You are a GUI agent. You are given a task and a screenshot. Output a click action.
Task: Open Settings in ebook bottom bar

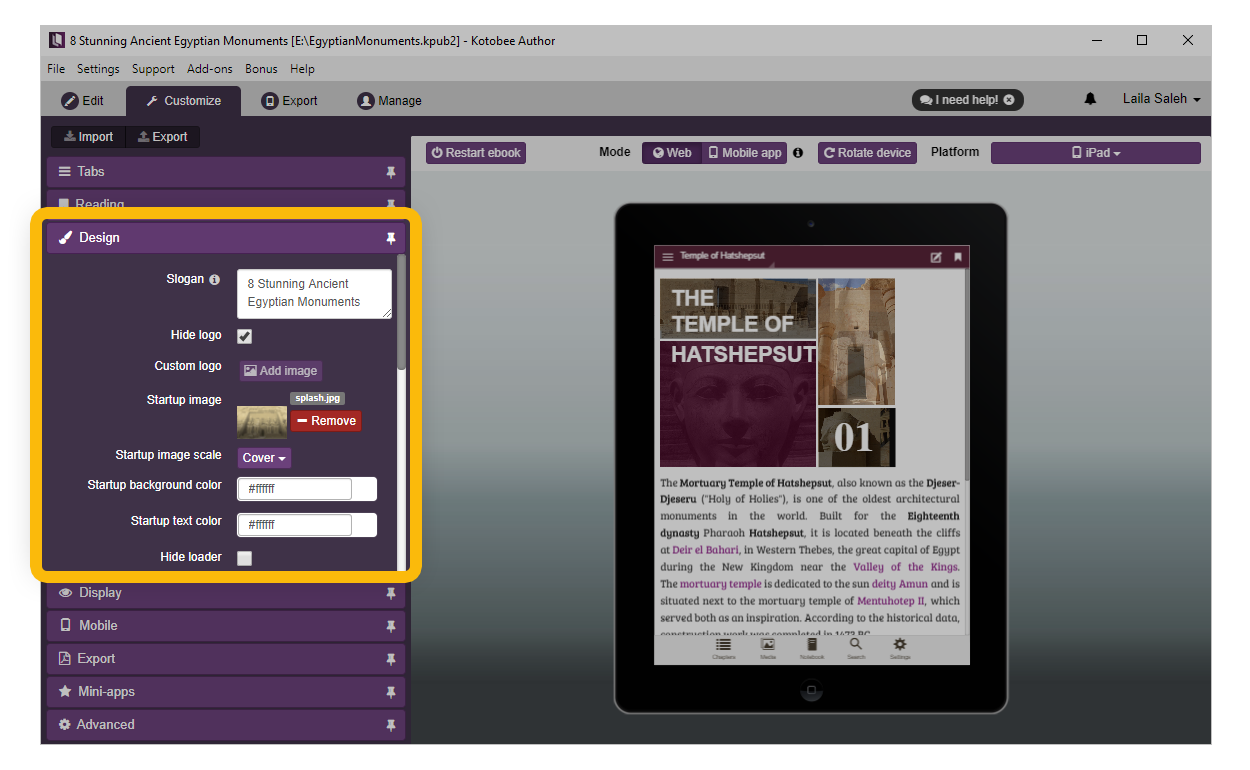point(900,648)
